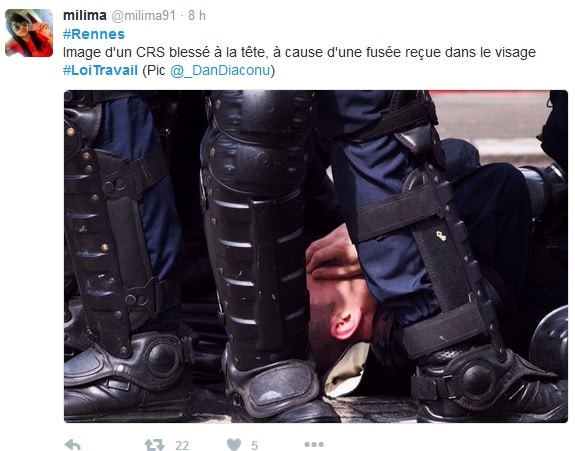Screen dimensions: 575x451
Task: Open the #Rennes hashtag
Action: tap(94, 34)
